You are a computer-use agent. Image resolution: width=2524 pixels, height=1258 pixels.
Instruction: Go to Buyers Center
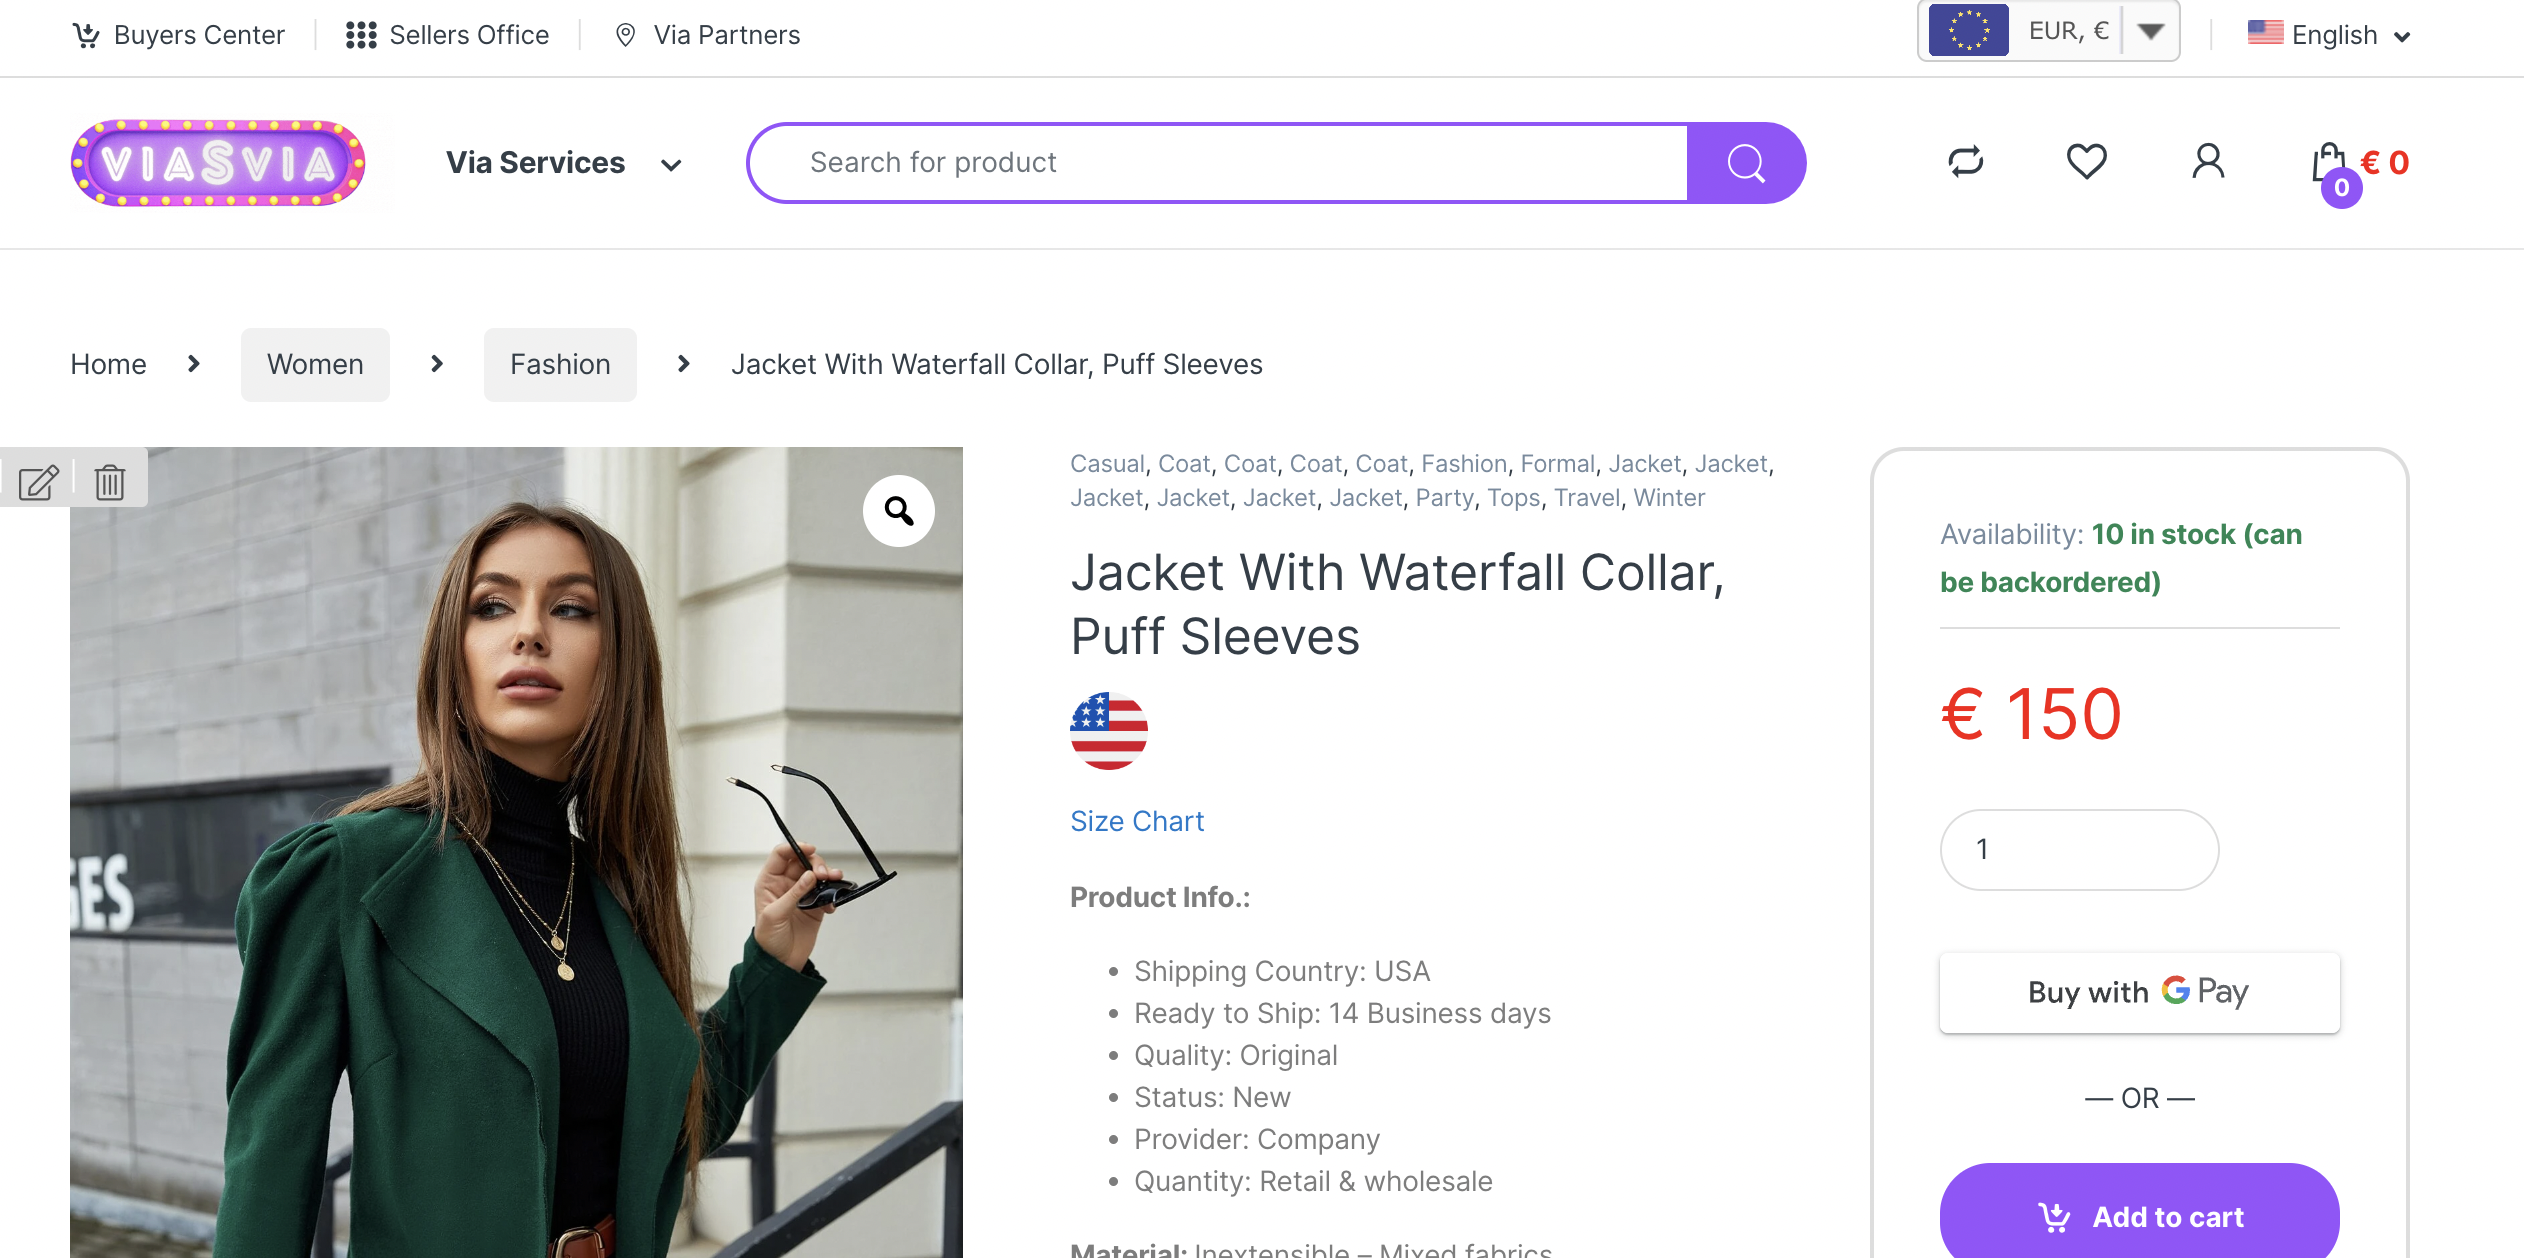coord(179,36)
